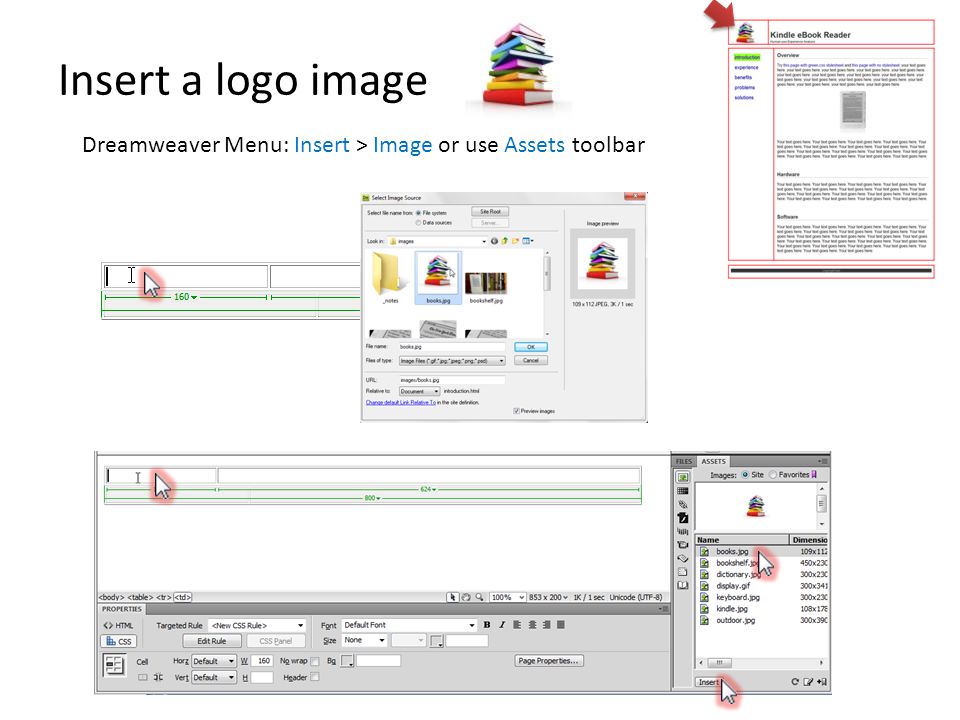Select the <td> tag in tag selector
960x720 pixels.
(182, 597)
